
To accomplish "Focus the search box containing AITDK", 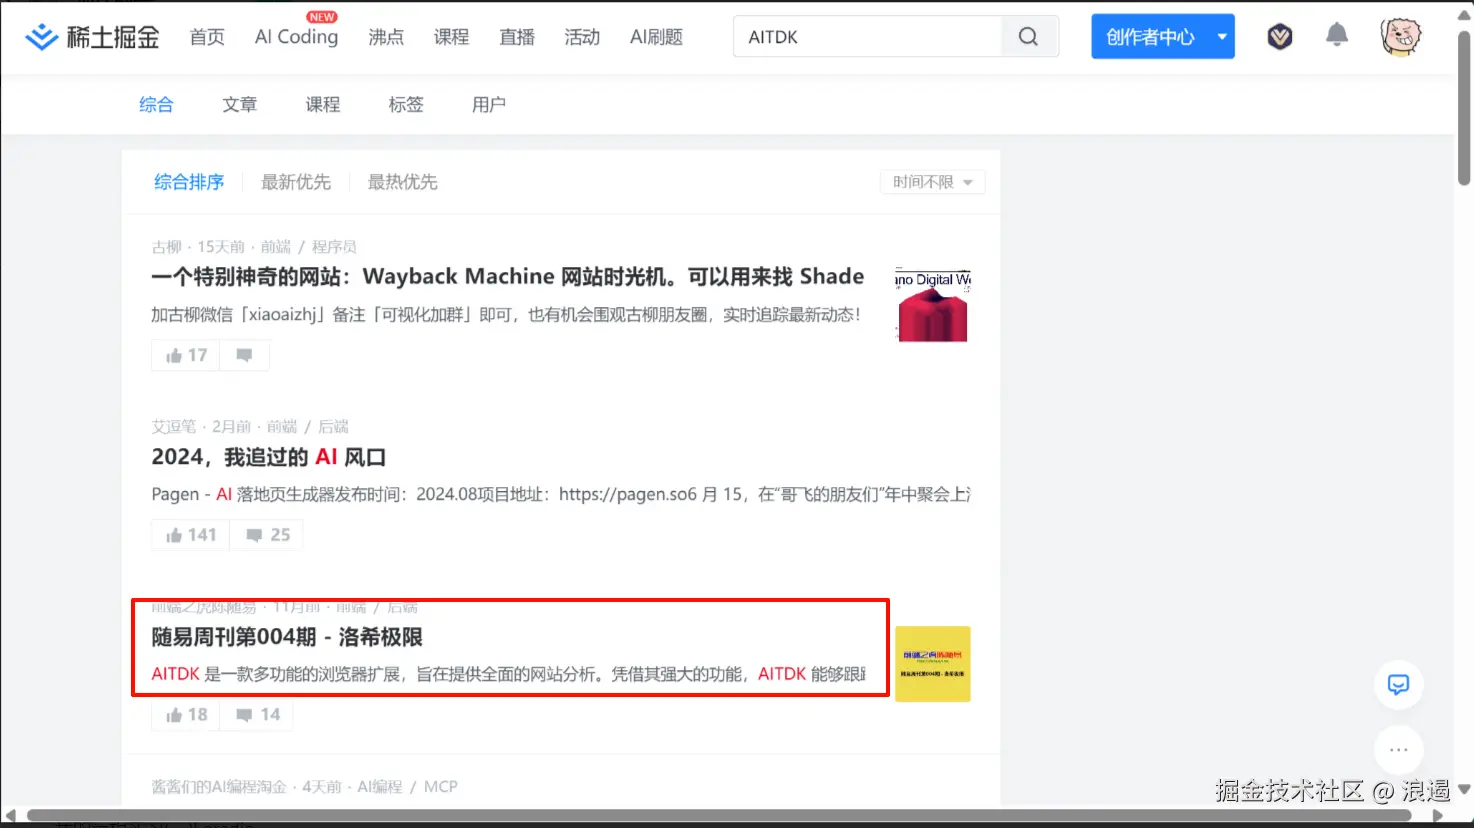I will coord(868,37).
